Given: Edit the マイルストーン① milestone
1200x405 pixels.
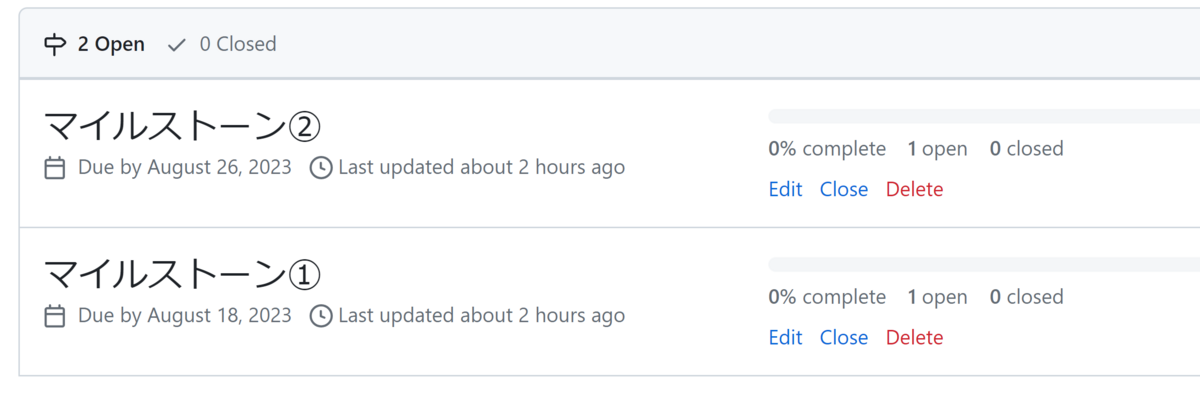Looking at the screenshot, I should click(785, 337).
